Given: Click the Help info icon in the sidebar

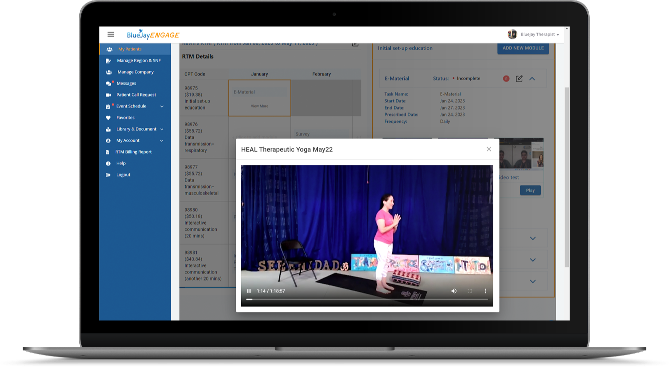Looking at the screenshot, I should pos(108,163).
